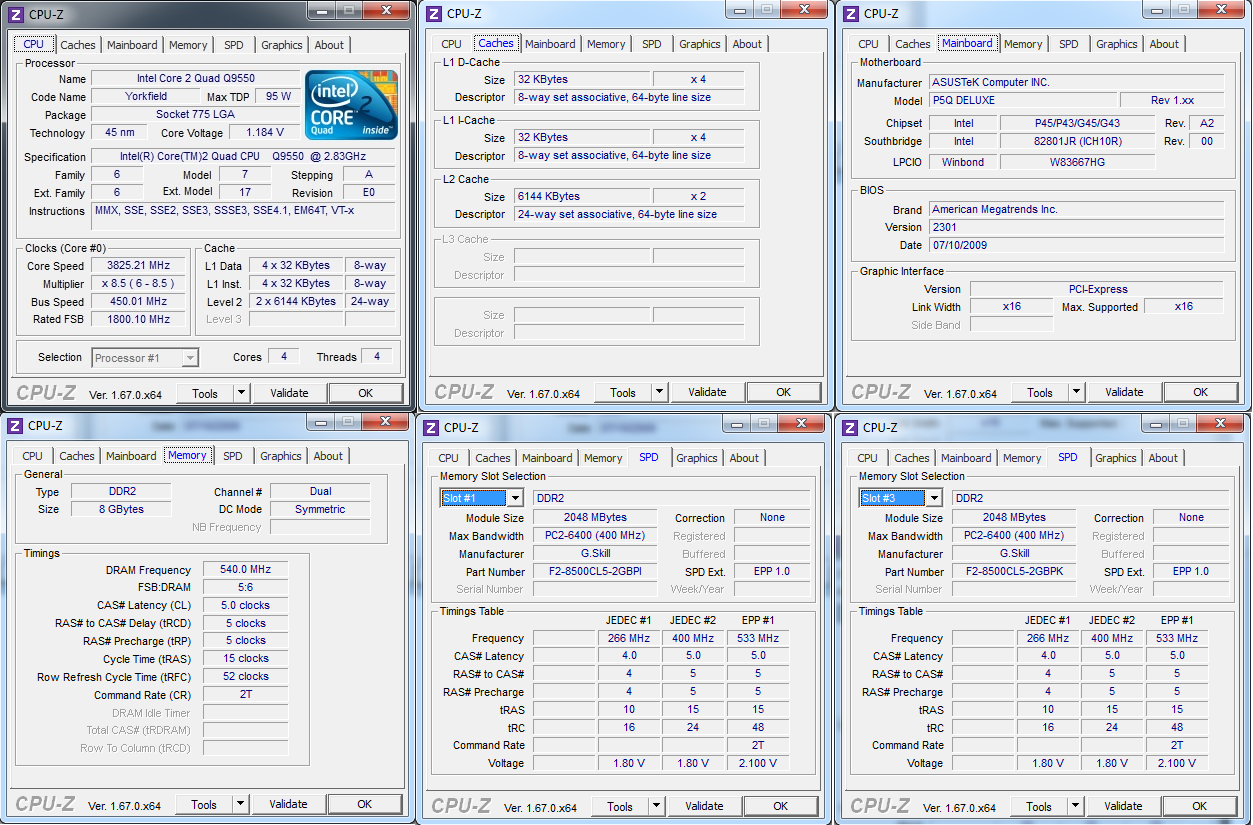Switch to the Caches tab in the CPU-tab window
This screenshot has height=825, width=1253.
tap(78, 45)
